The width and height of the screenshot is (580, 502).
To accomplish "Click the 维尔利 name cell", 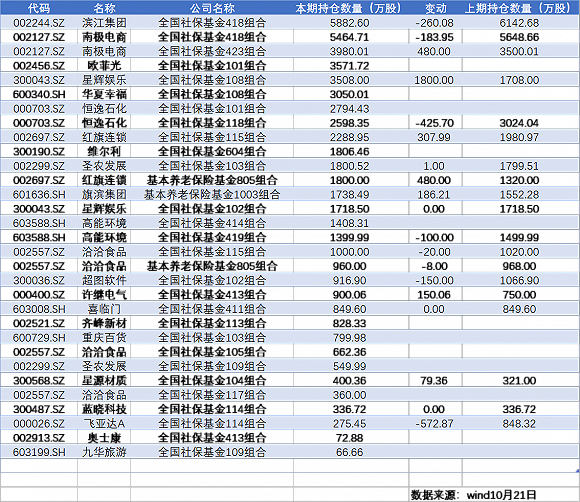I will click(x=104, y=152).
